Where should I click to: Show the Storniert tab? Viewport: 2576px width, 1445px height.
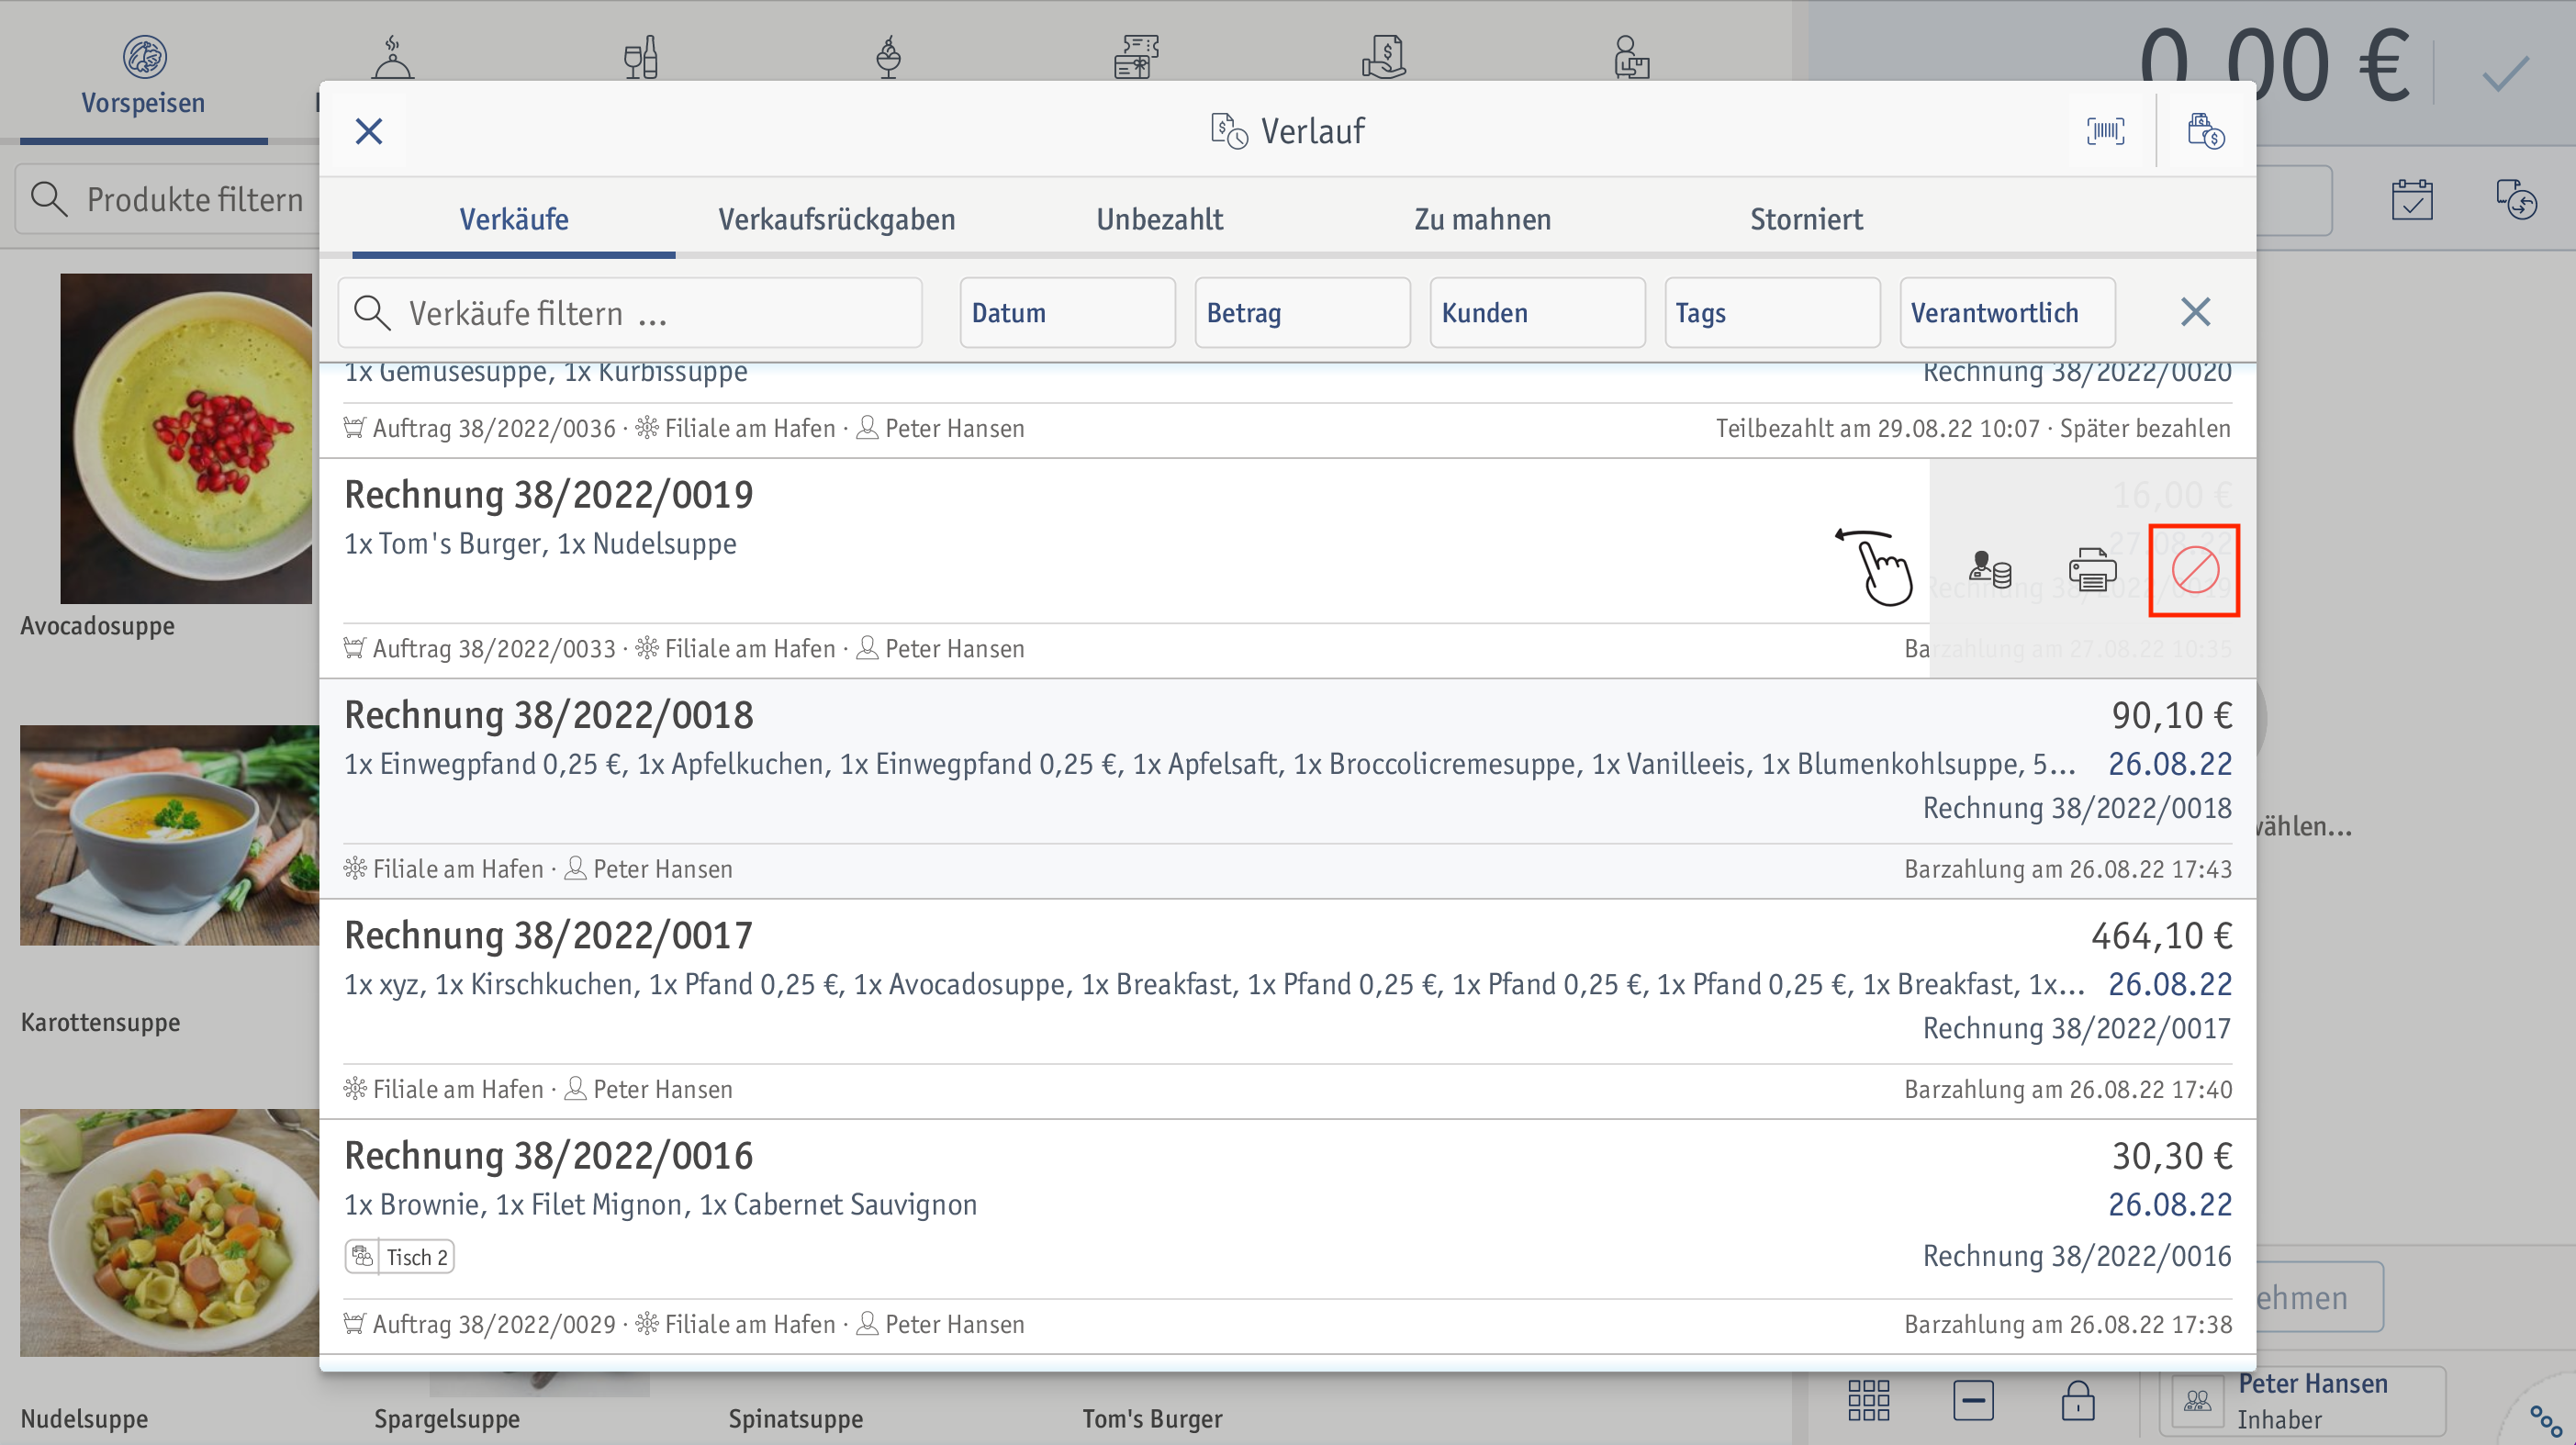click(x=1806, y=219)
